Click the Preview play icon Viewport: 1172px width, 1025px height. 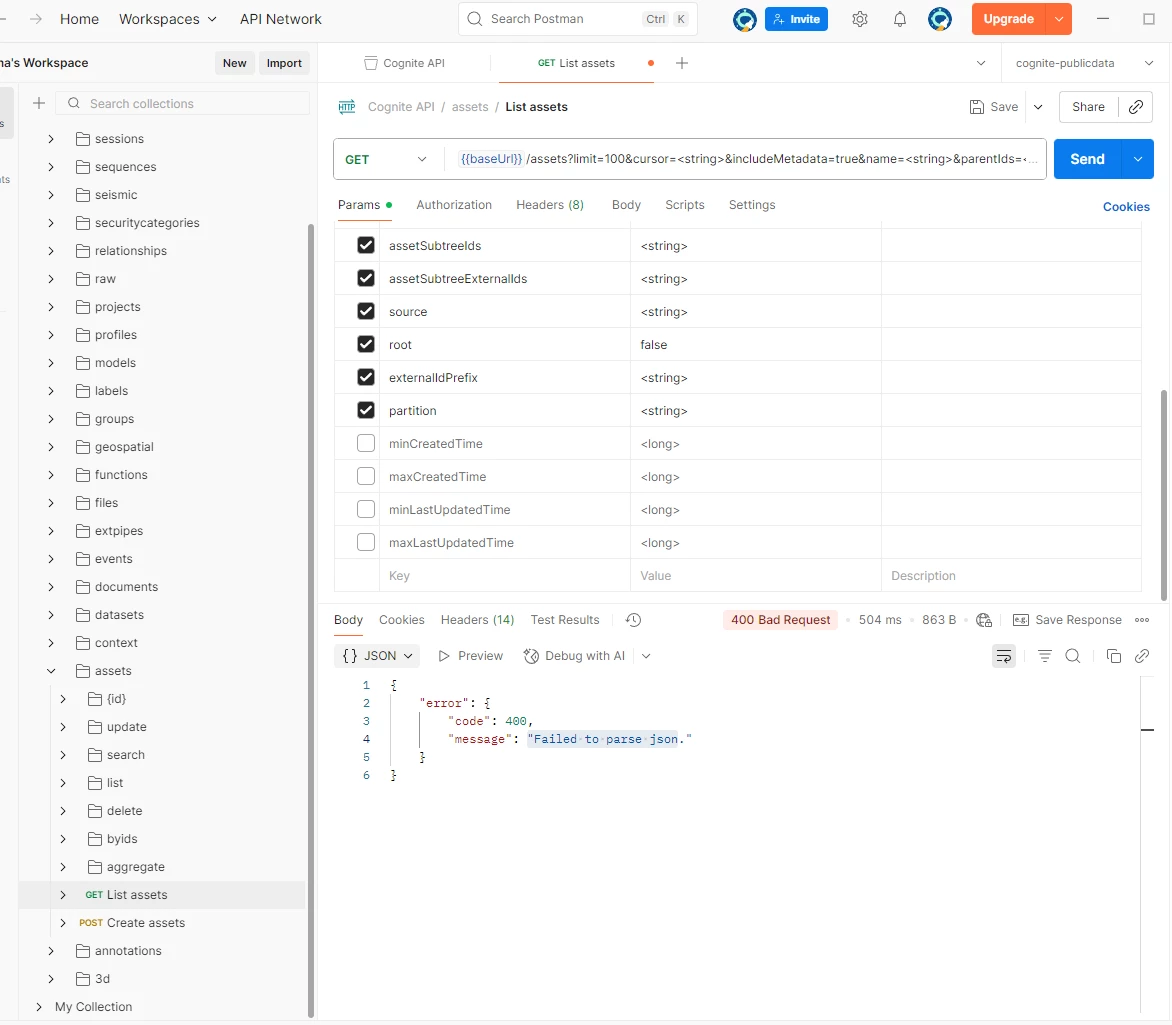point(444,656)
